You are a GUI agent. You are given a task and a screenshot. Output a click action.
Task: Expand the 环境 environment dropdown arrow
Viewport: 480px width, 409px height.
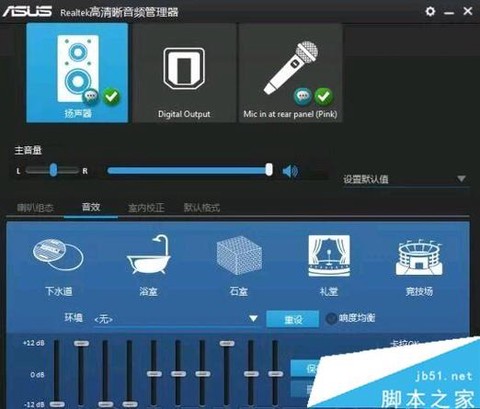253,318
